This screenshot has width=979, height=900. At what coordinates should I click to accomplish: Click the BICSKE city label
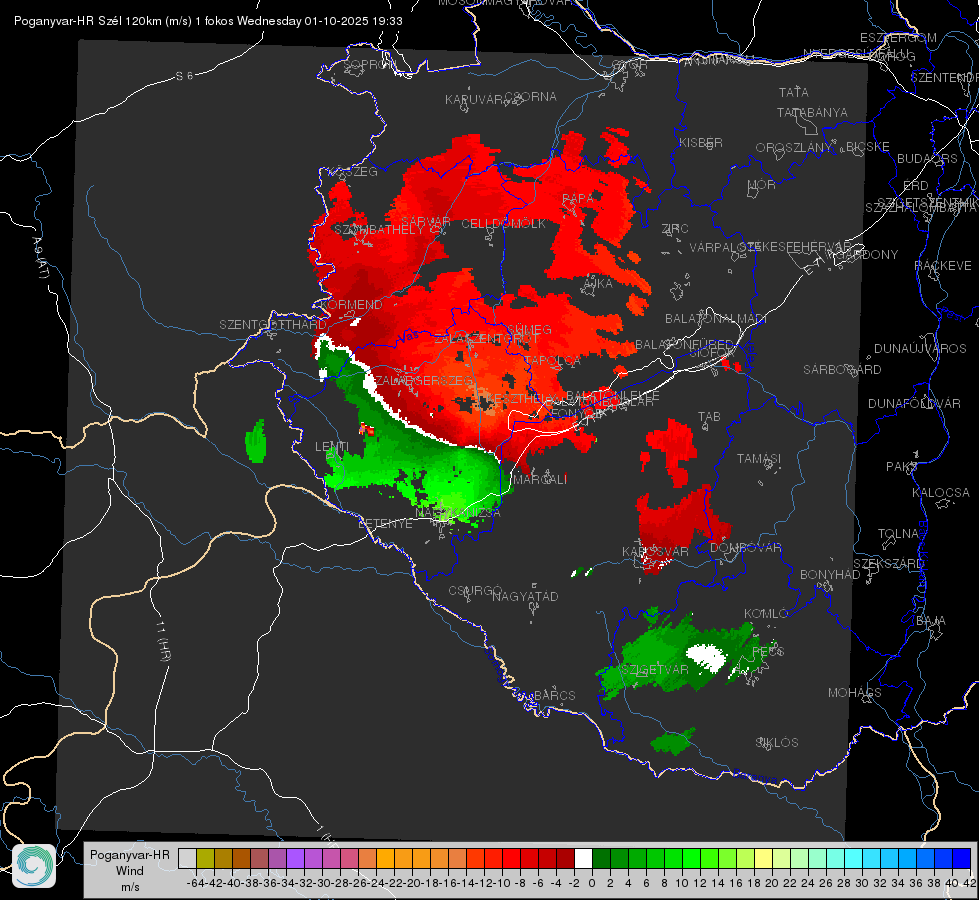click(868, 147)
